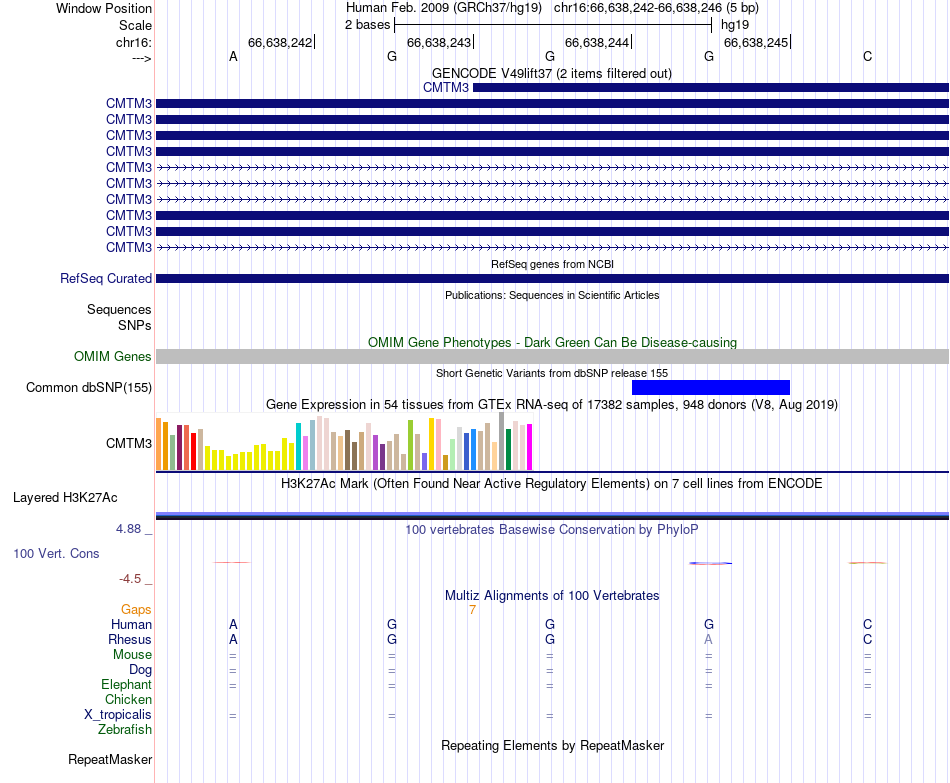
Task: Click the 2 bases scale bar
Action: pos(553,25)
